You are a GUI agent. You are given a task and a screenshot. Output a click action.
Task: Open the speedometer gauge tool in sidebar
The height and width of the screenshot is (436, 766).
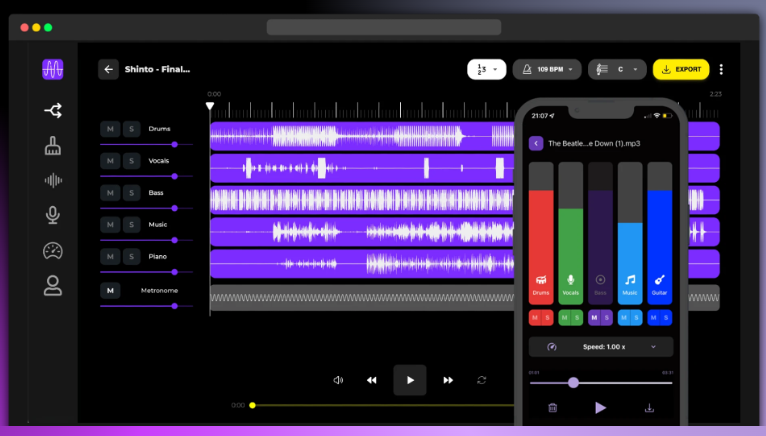[x=53, y=250]
